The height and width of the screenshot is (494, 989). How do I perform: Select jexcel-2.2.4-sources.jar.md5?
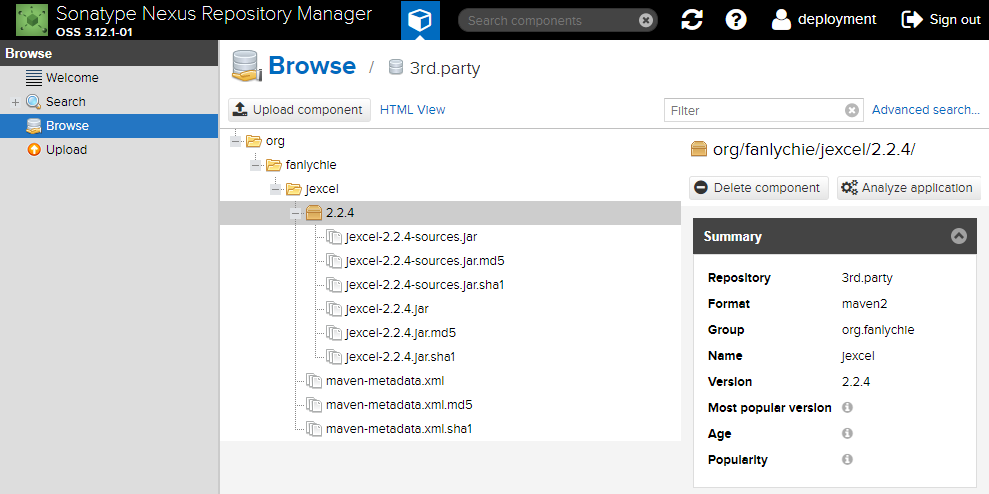tap(424, 261)
